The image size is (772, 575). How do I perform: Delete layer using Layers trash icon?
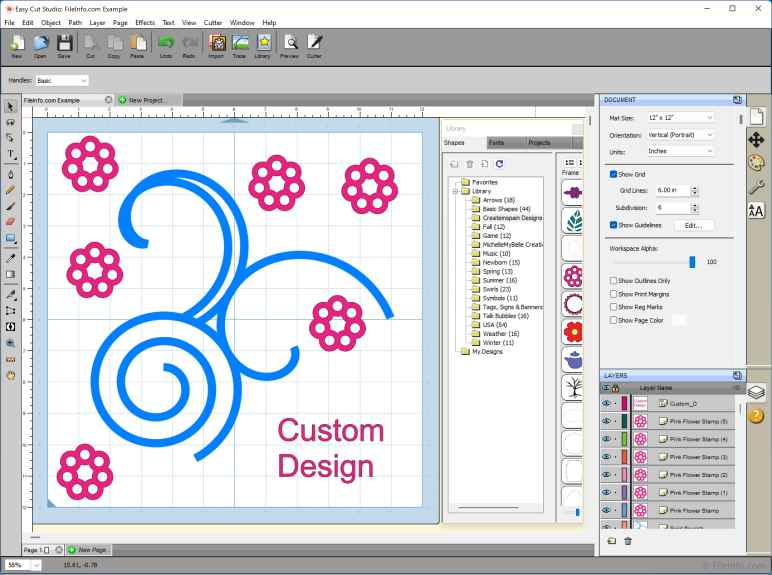tap(628, 541)
